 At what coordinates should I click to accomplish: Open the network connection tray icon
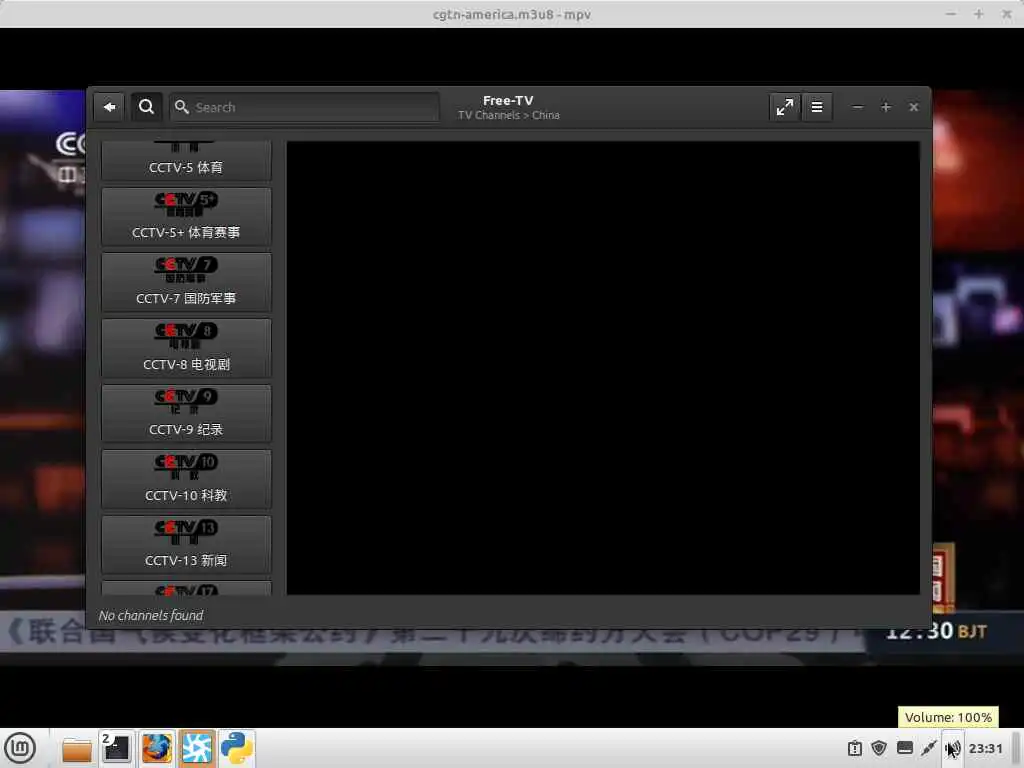(x=929, y=748)
